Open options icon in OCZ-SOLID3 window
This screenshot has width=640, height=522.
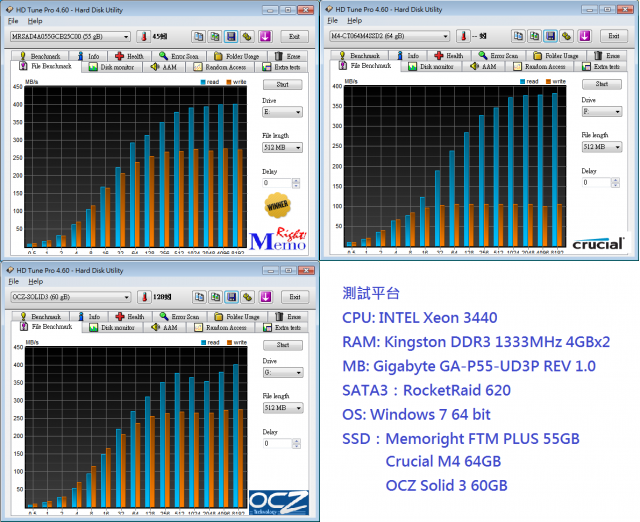pyautogui.click(x=247, y=297)
